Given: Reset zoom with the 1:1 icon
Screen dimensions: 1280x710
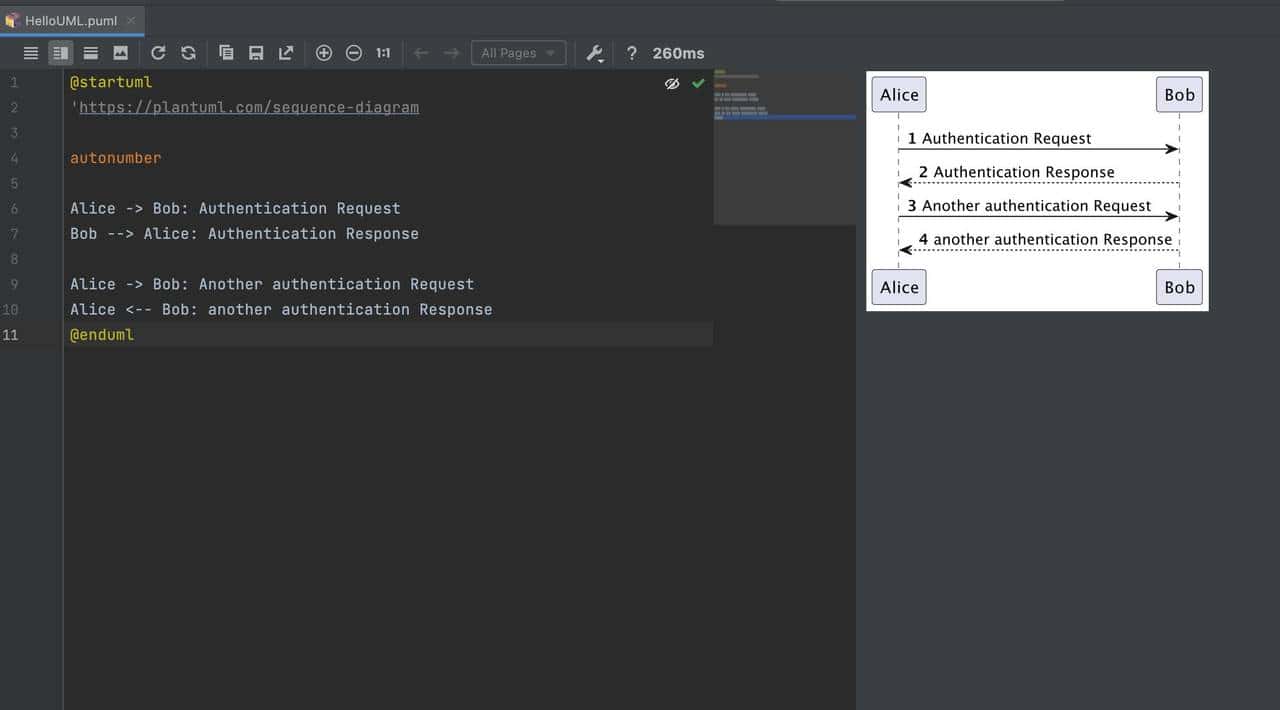Looking at the screenshot, I should (x=382, y=53).
